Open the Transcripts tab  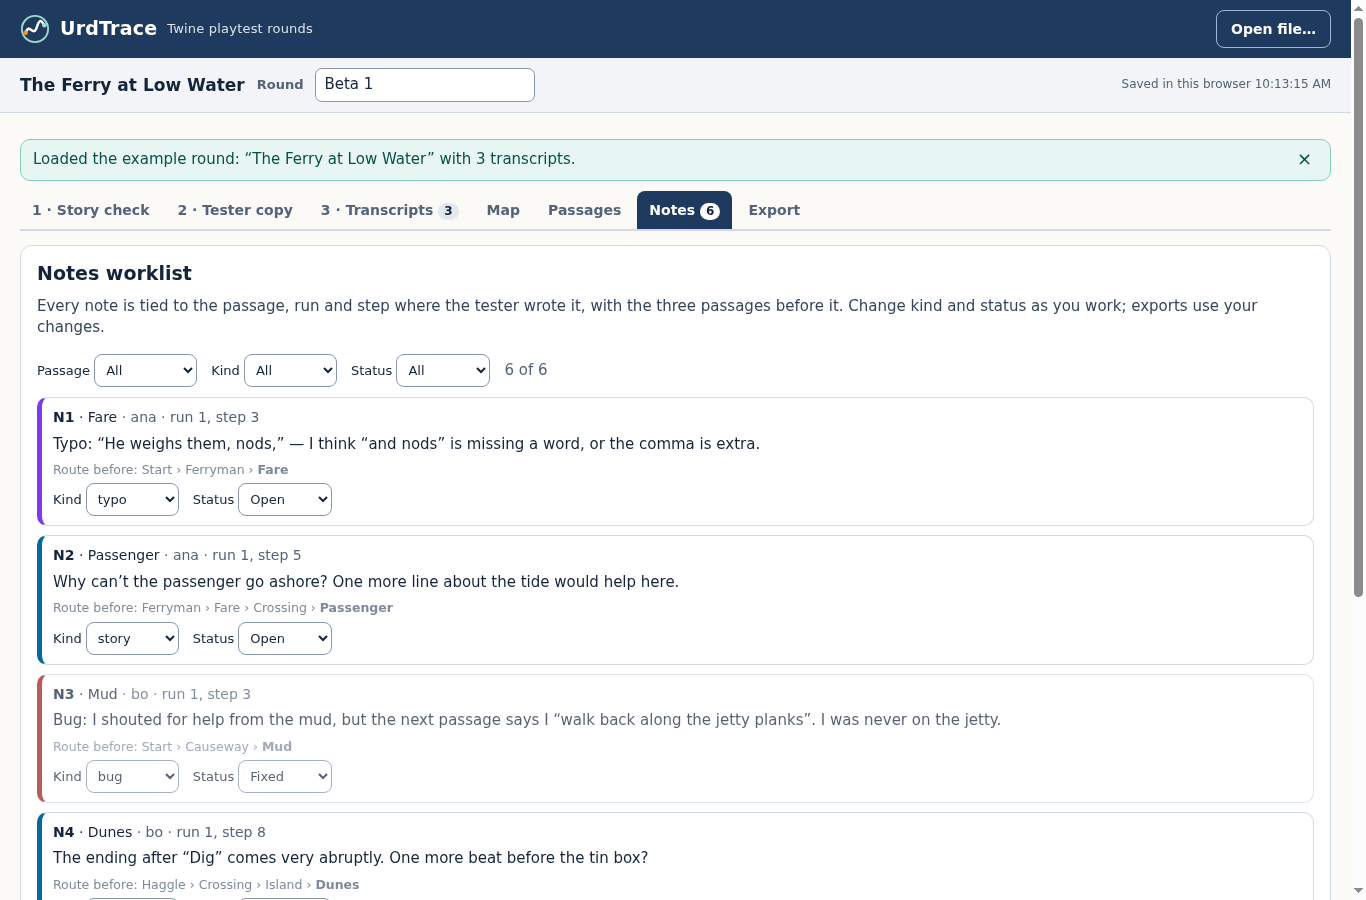(389, 210)
